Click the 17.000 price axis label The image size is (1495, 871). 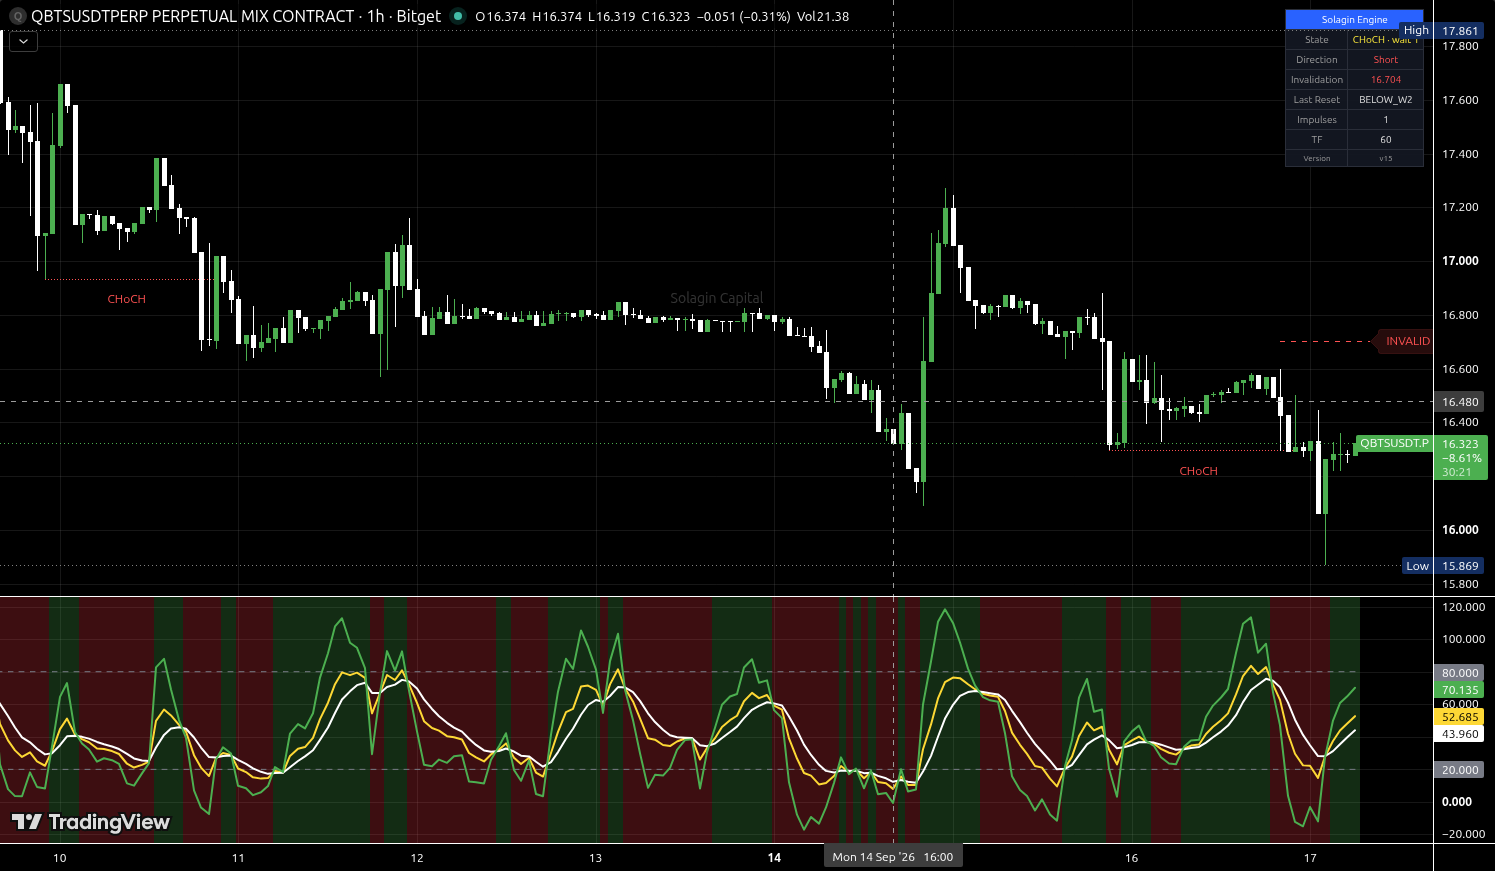click(x=1460, y=261)
